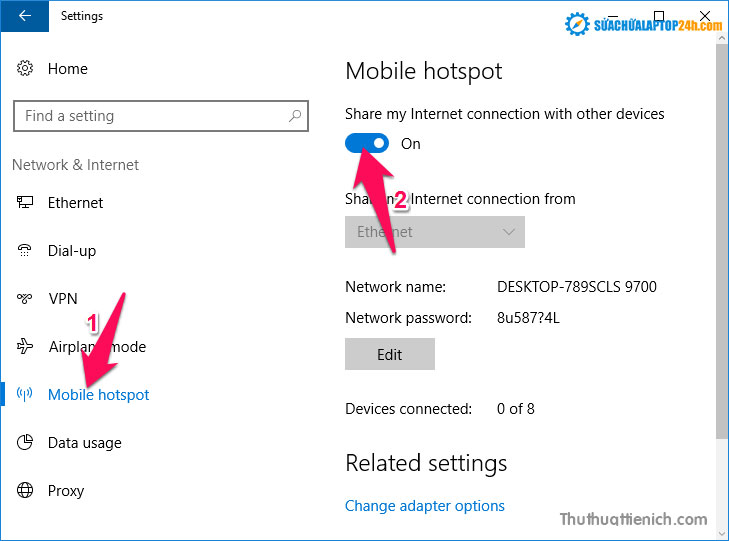Click the Ethernet monitor icon

[25, 203]
